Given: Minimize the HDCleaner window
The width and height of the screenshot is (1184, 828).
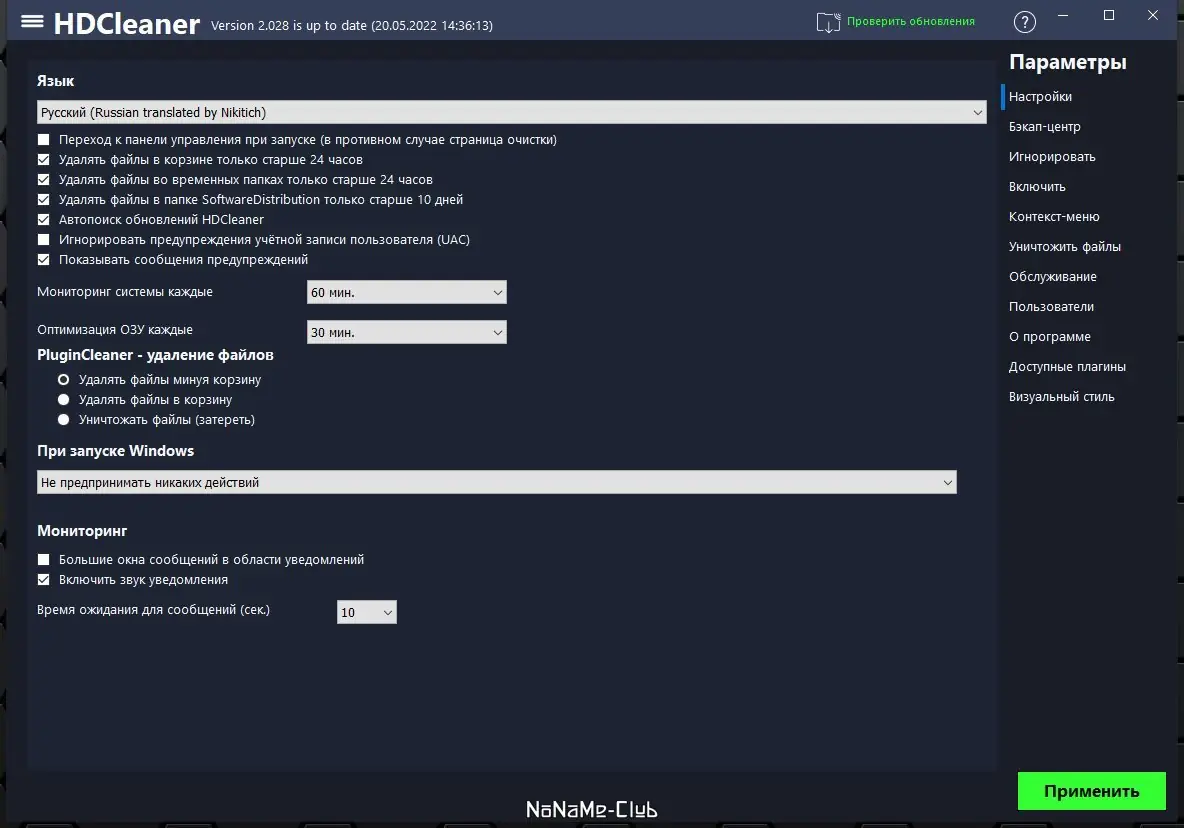Looking at the screenshot, I should pyautogui.click(x=1062, y=15).
